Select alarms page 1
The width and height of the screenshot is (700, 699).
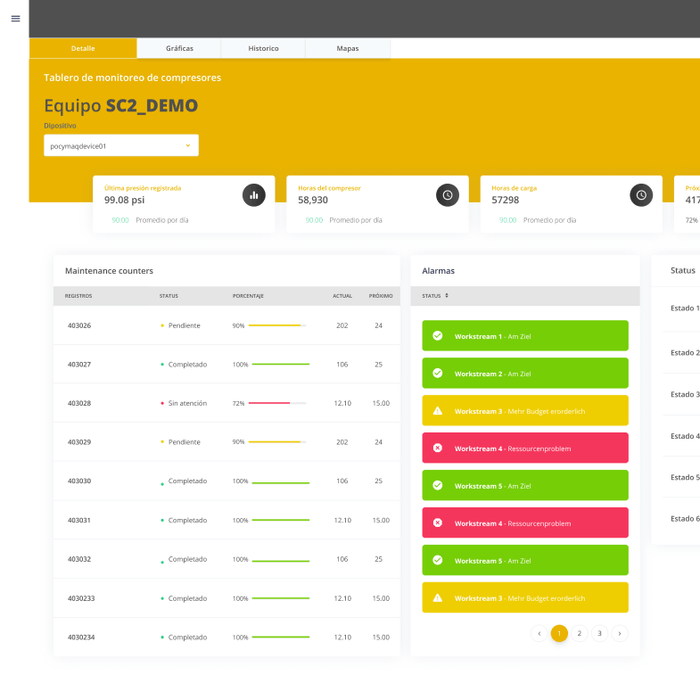tap(559, 633)
